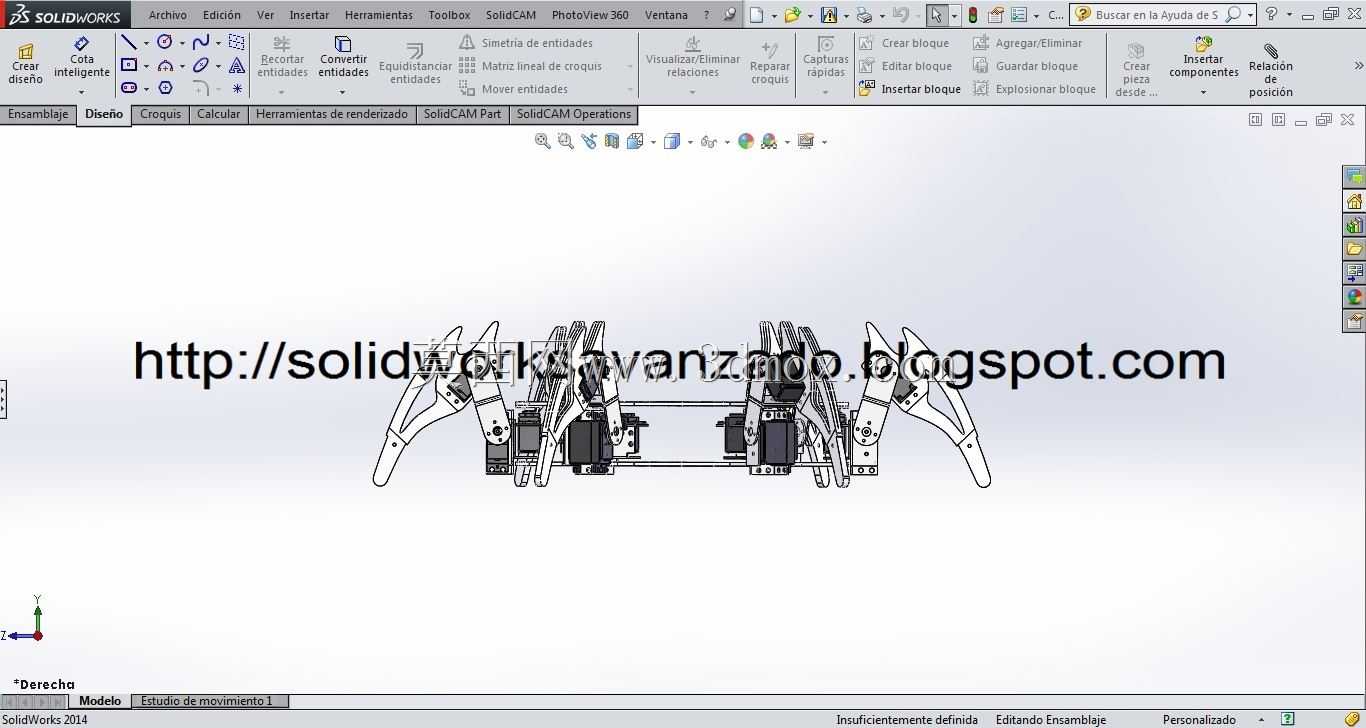This screenshot has height=728, width=1366.
Task: Open the Display Style dropdown arrow
Action: 690,142
